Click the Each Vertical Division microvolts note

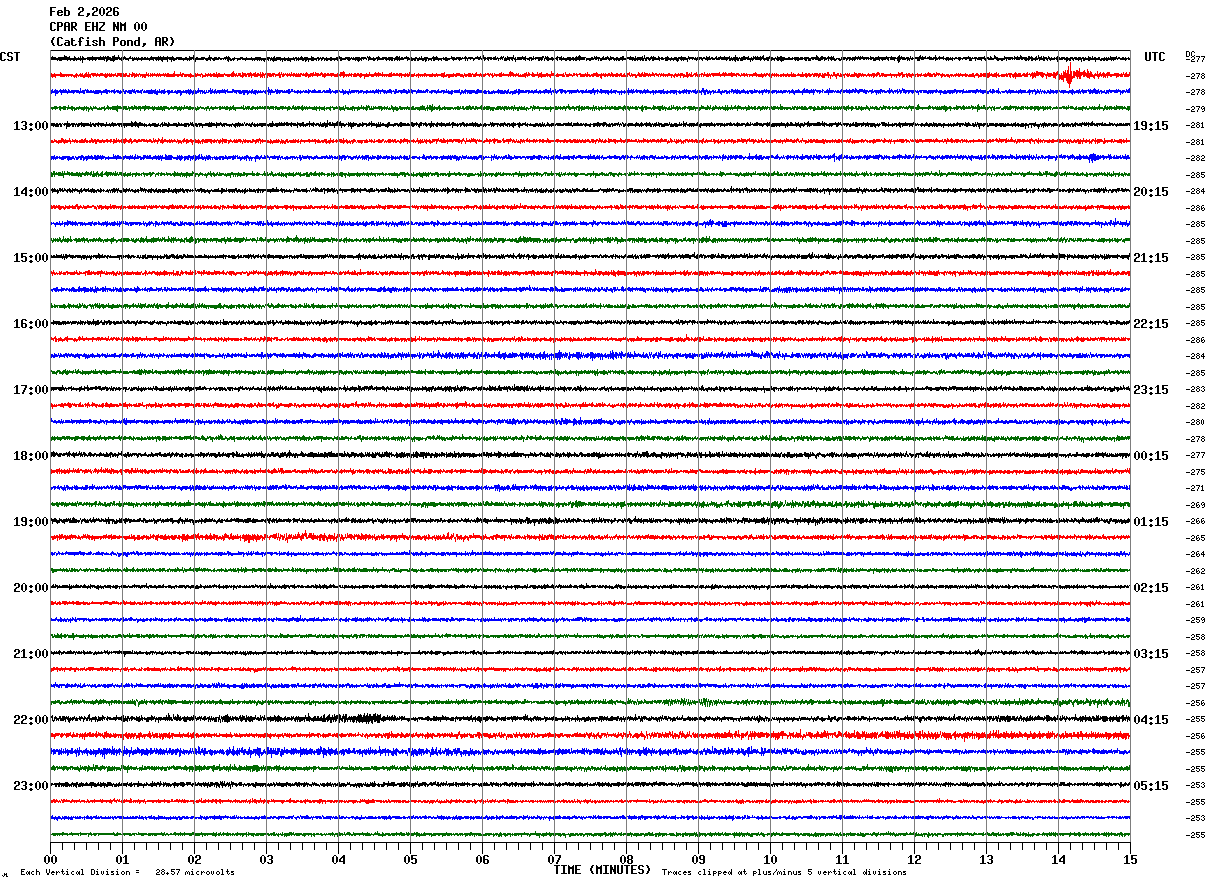127,872
